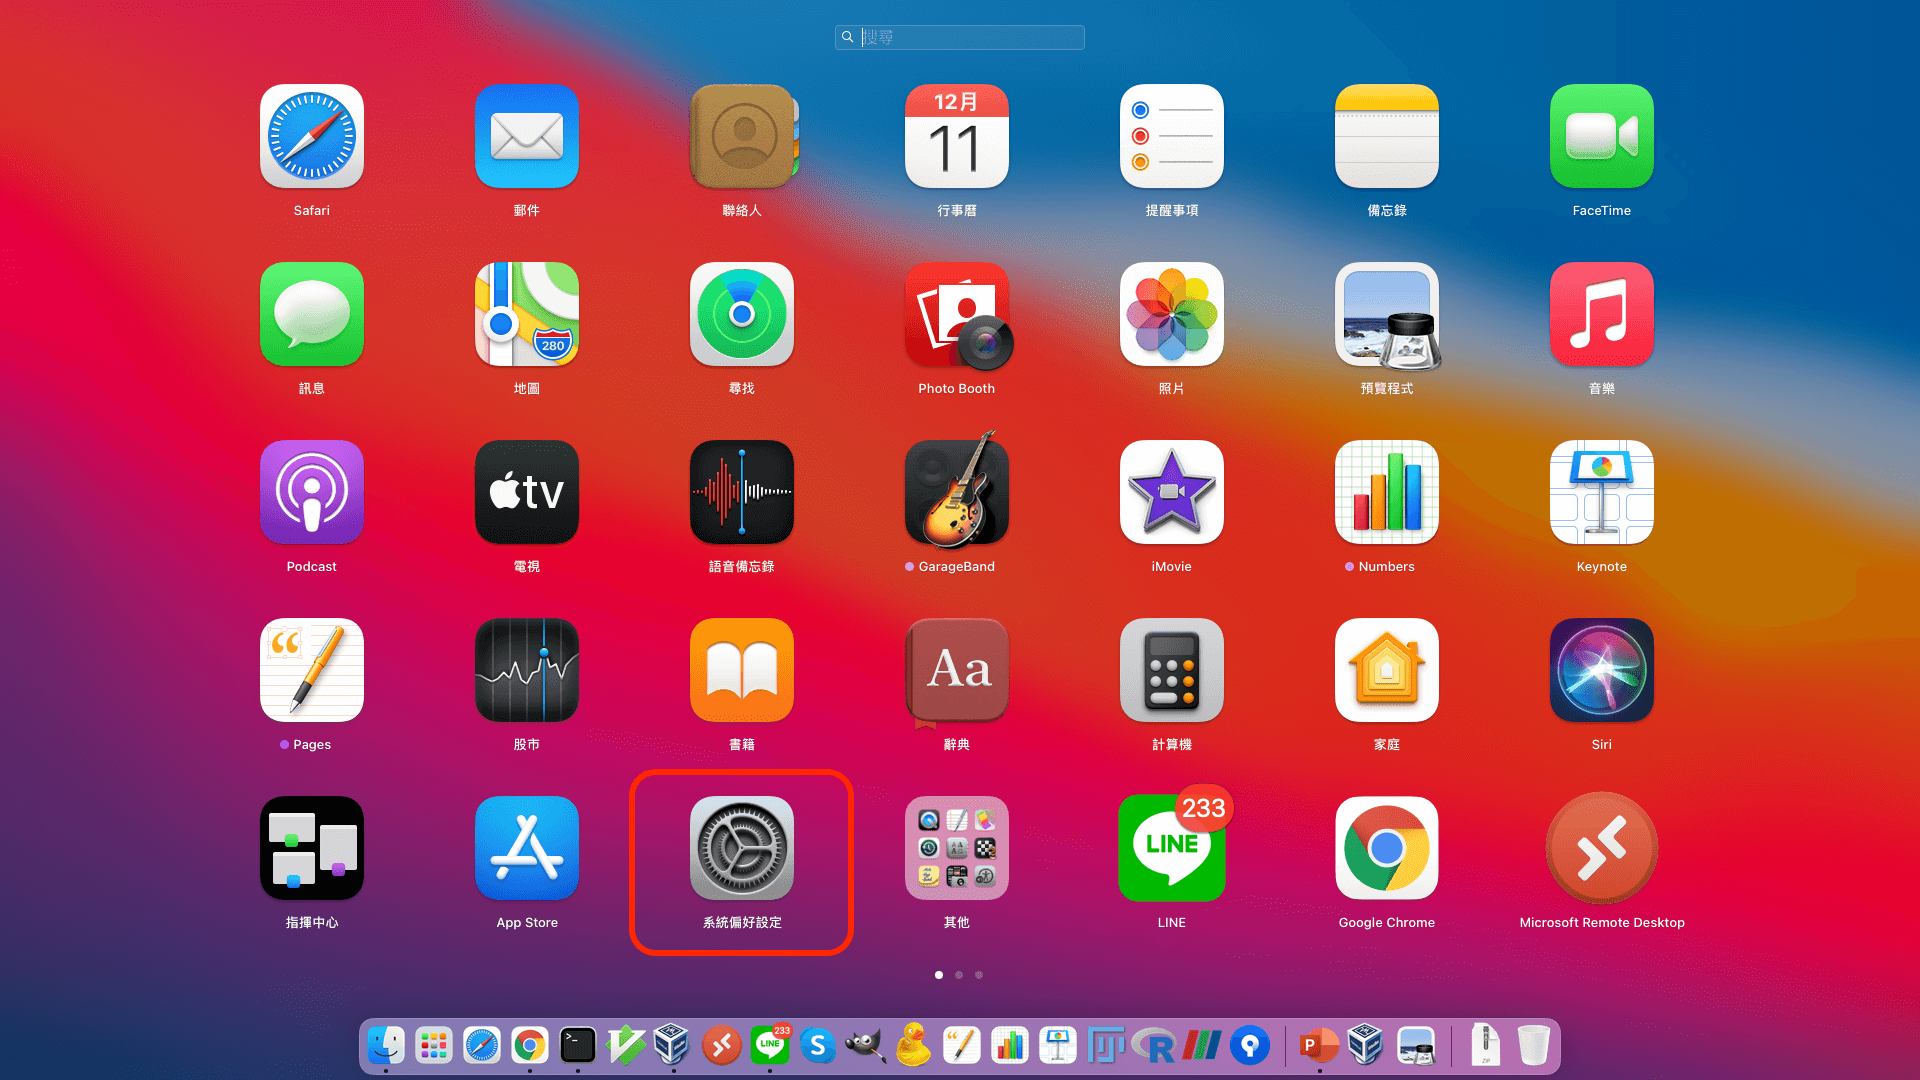Expand the 其他 (Other) apps folder
This screenshot has height=1080, width=1920.
click(957, 848)
